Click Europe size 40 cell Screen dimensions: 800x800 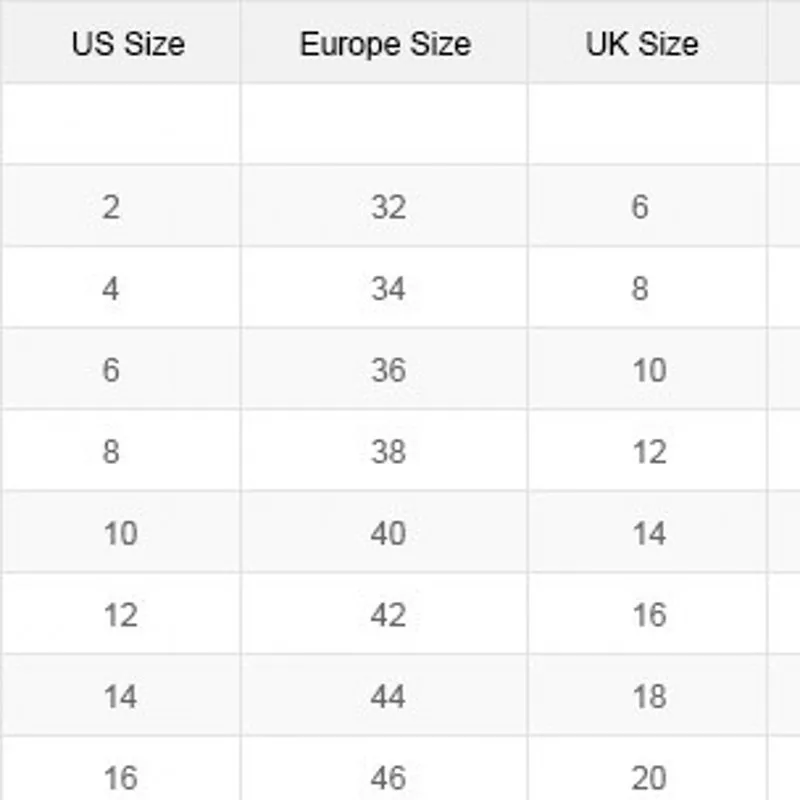pos(388,533)
